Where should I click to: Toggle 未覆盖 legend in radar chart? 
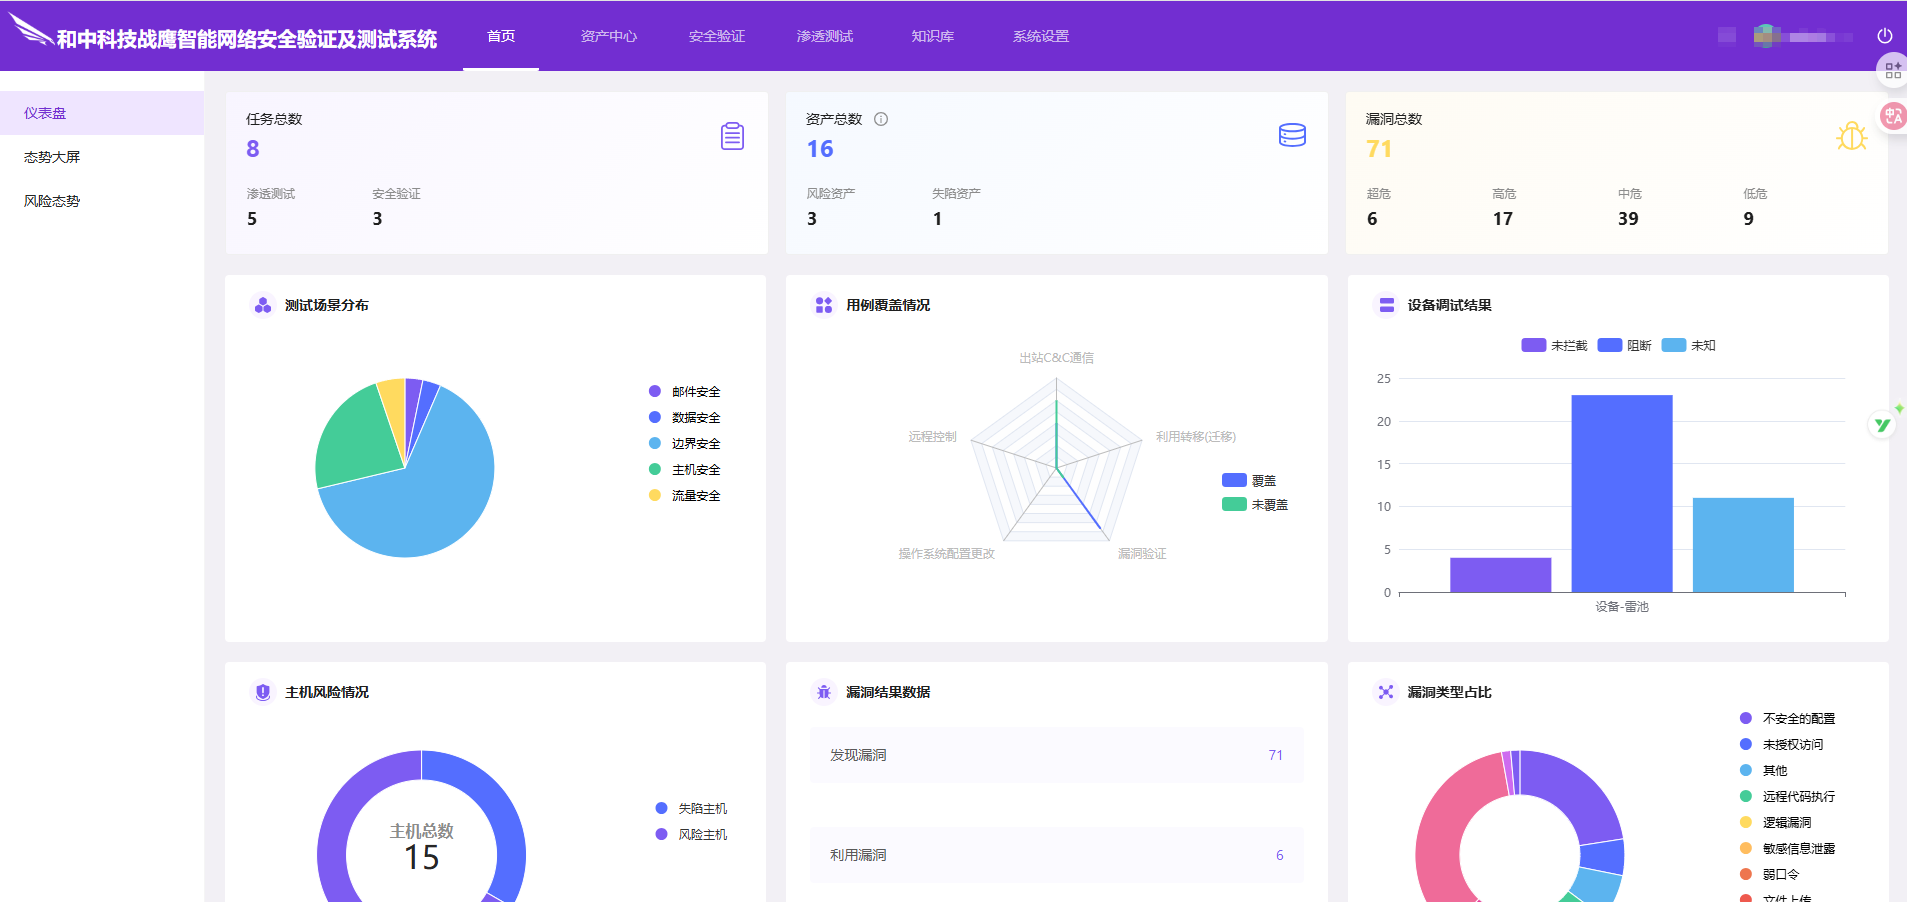point(1255,505)
